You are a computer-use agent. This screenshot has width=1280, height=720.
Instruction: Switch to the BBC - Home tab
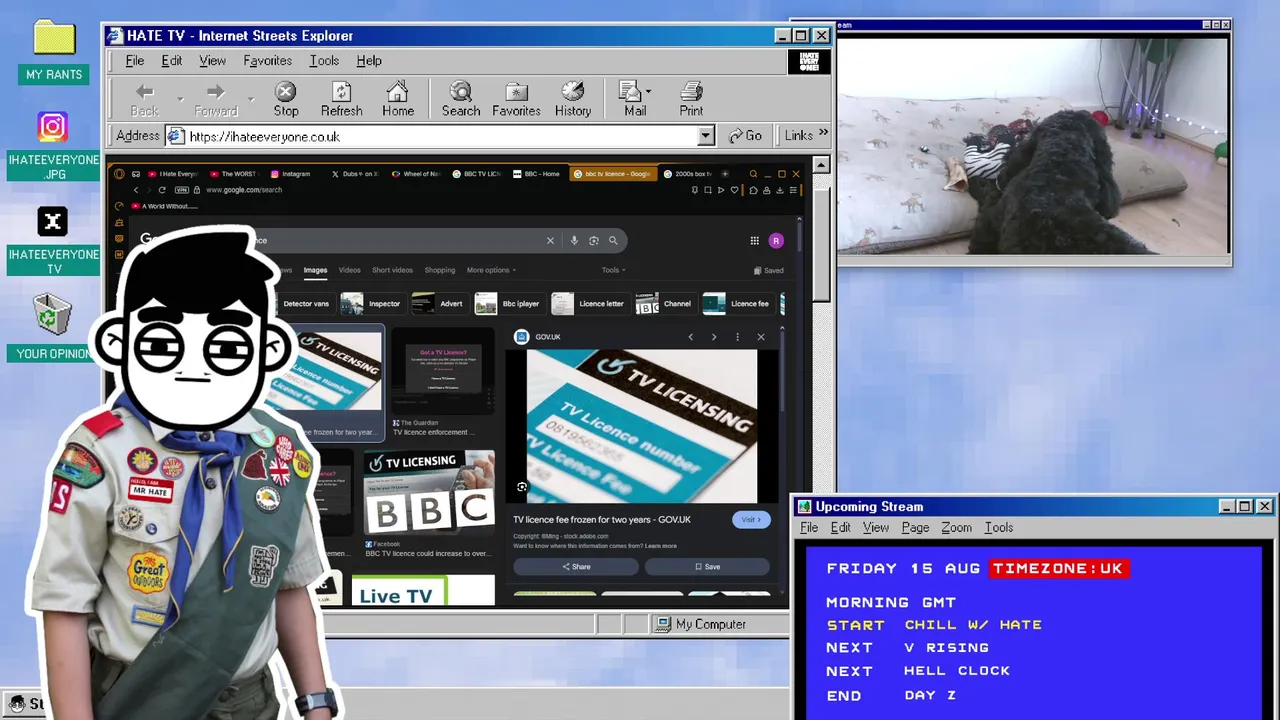[537, 174]
